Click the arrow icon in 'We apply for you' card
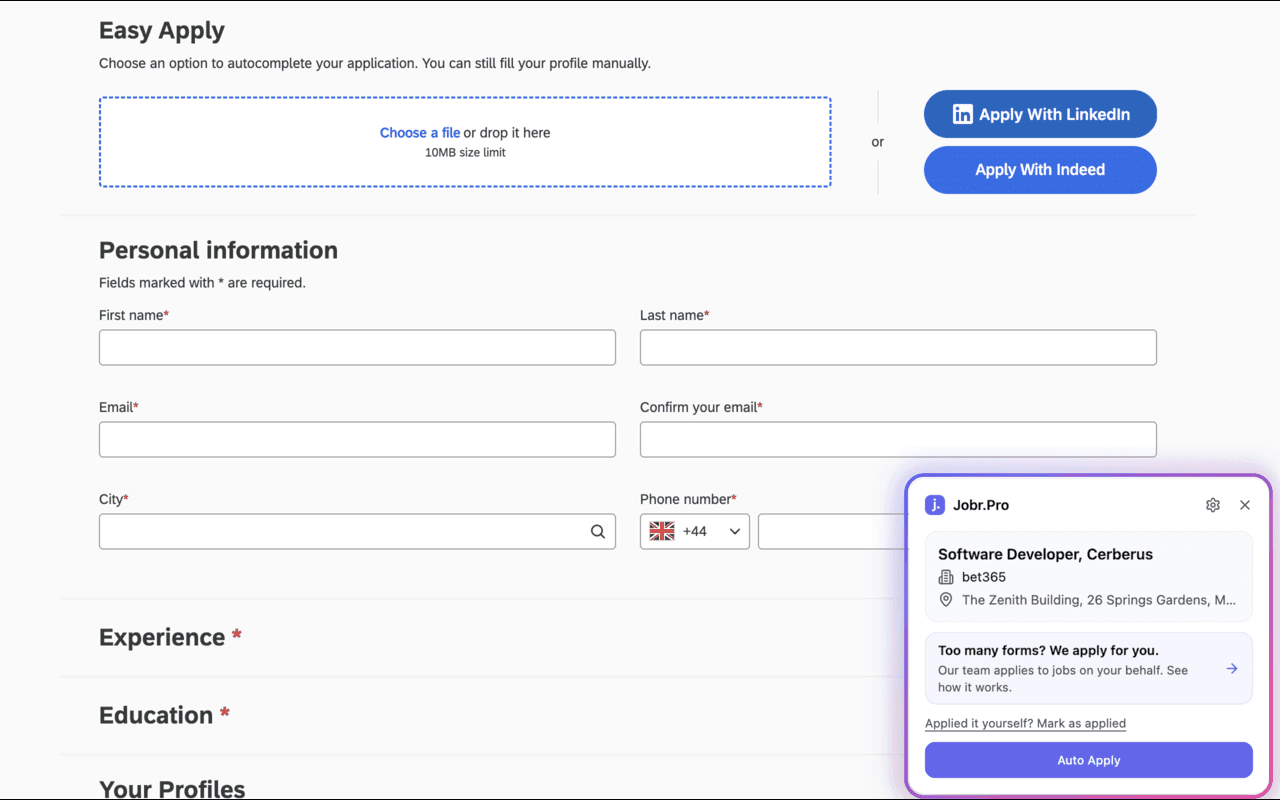1280x800 pixels. coord(1232,668)
